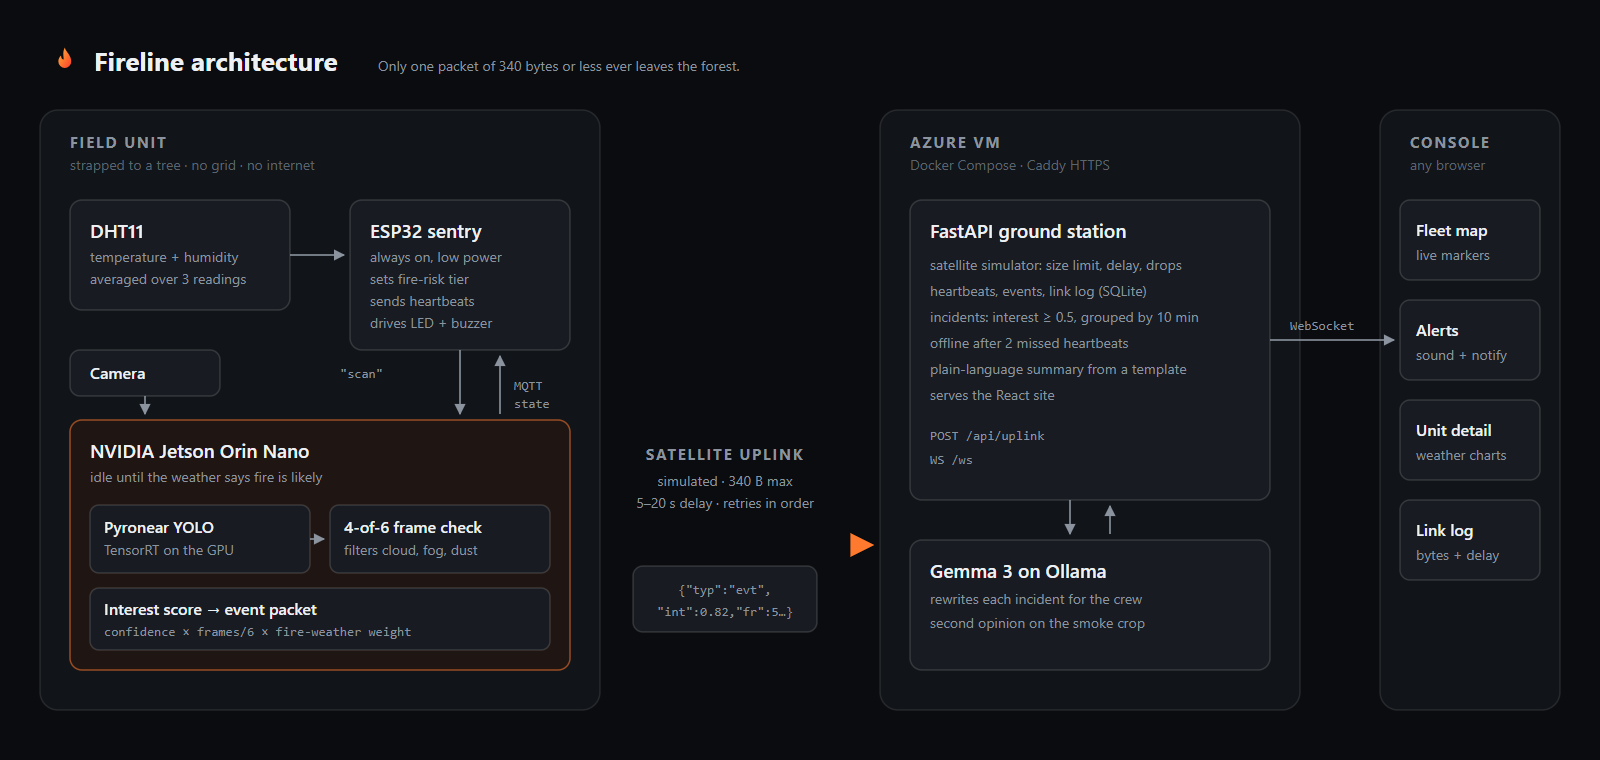Click the NVIDIA Jetson Orin Nano heading
The height and width of the screenshot is (760, 1600).
tap(200, 451)
